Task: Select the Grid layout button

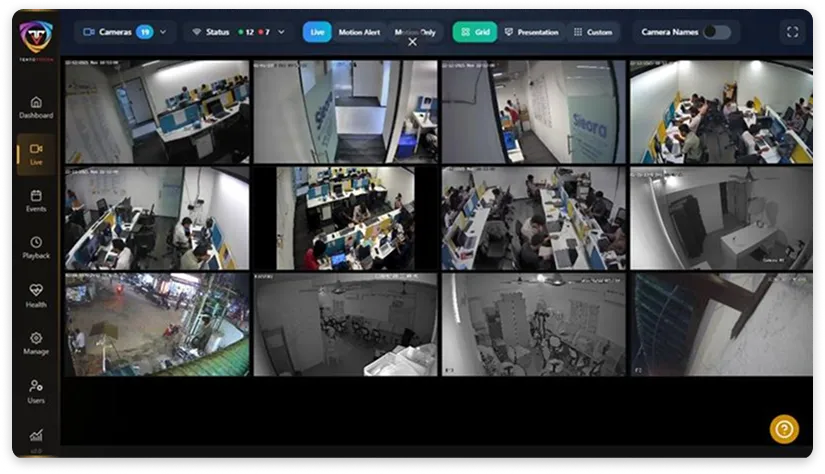Action: coord(475,32)
